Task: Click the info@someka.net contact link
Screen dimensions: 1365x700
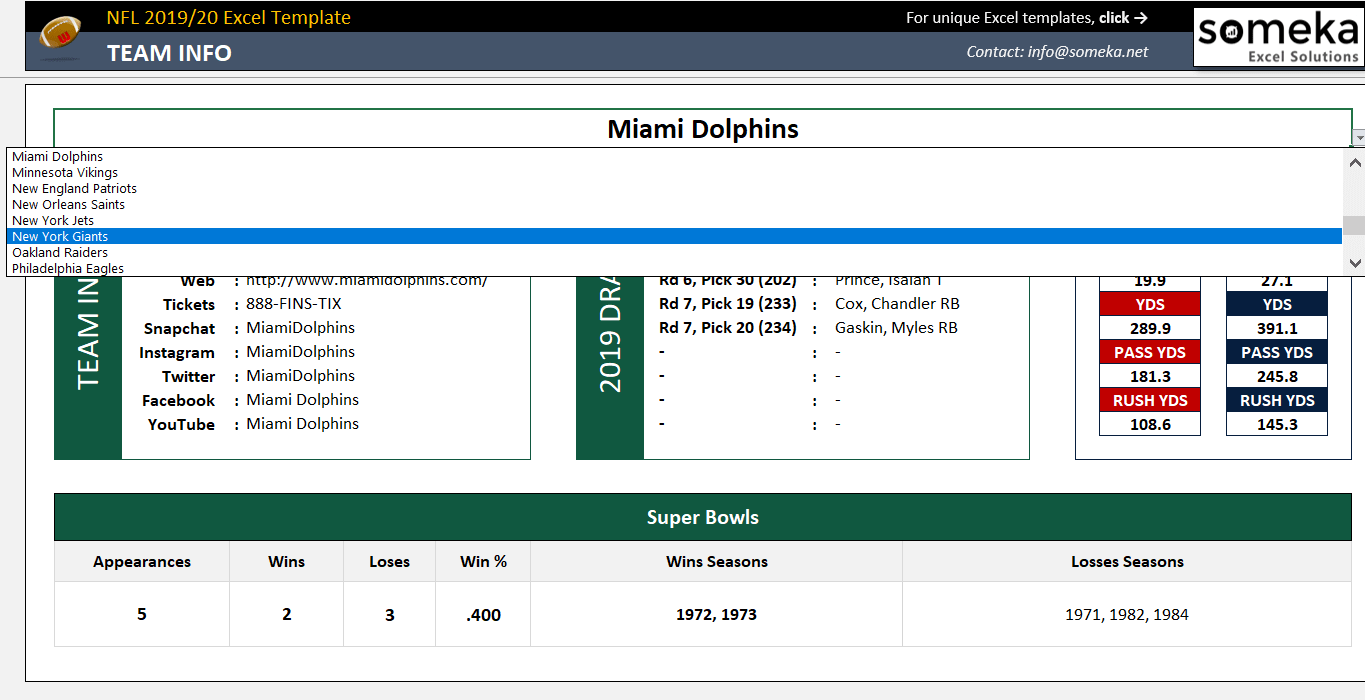Action: [1057, 52]
